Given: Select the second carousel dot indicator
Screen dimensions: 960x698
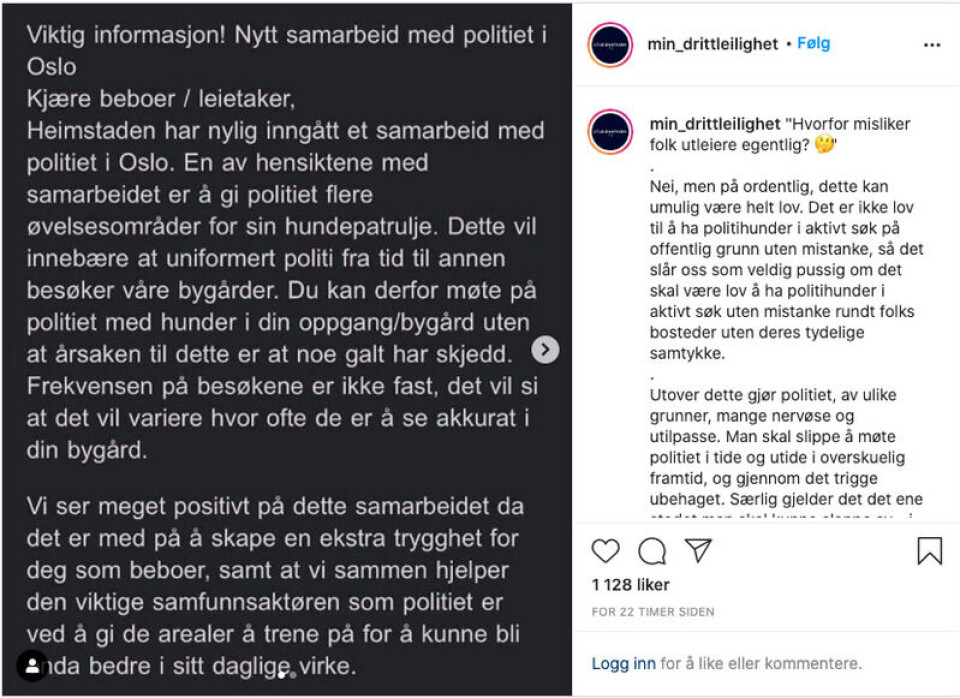Looking at the screenshot, I should coord(292,675).
